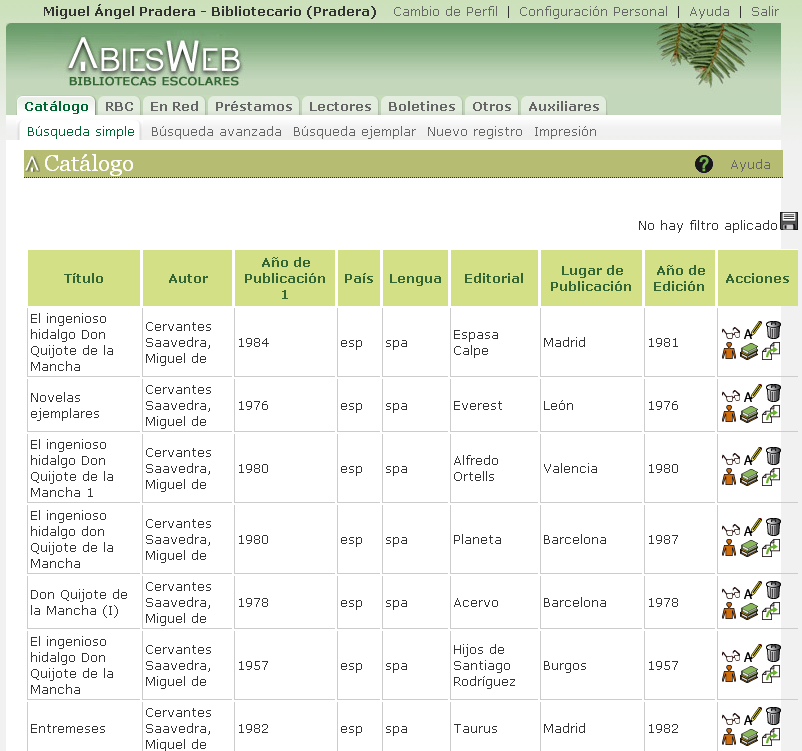Image resolution: width=802 pixels, height=751 pixels.
Task: Edit the Novelas ejemplares record
Action: (752, 393)
